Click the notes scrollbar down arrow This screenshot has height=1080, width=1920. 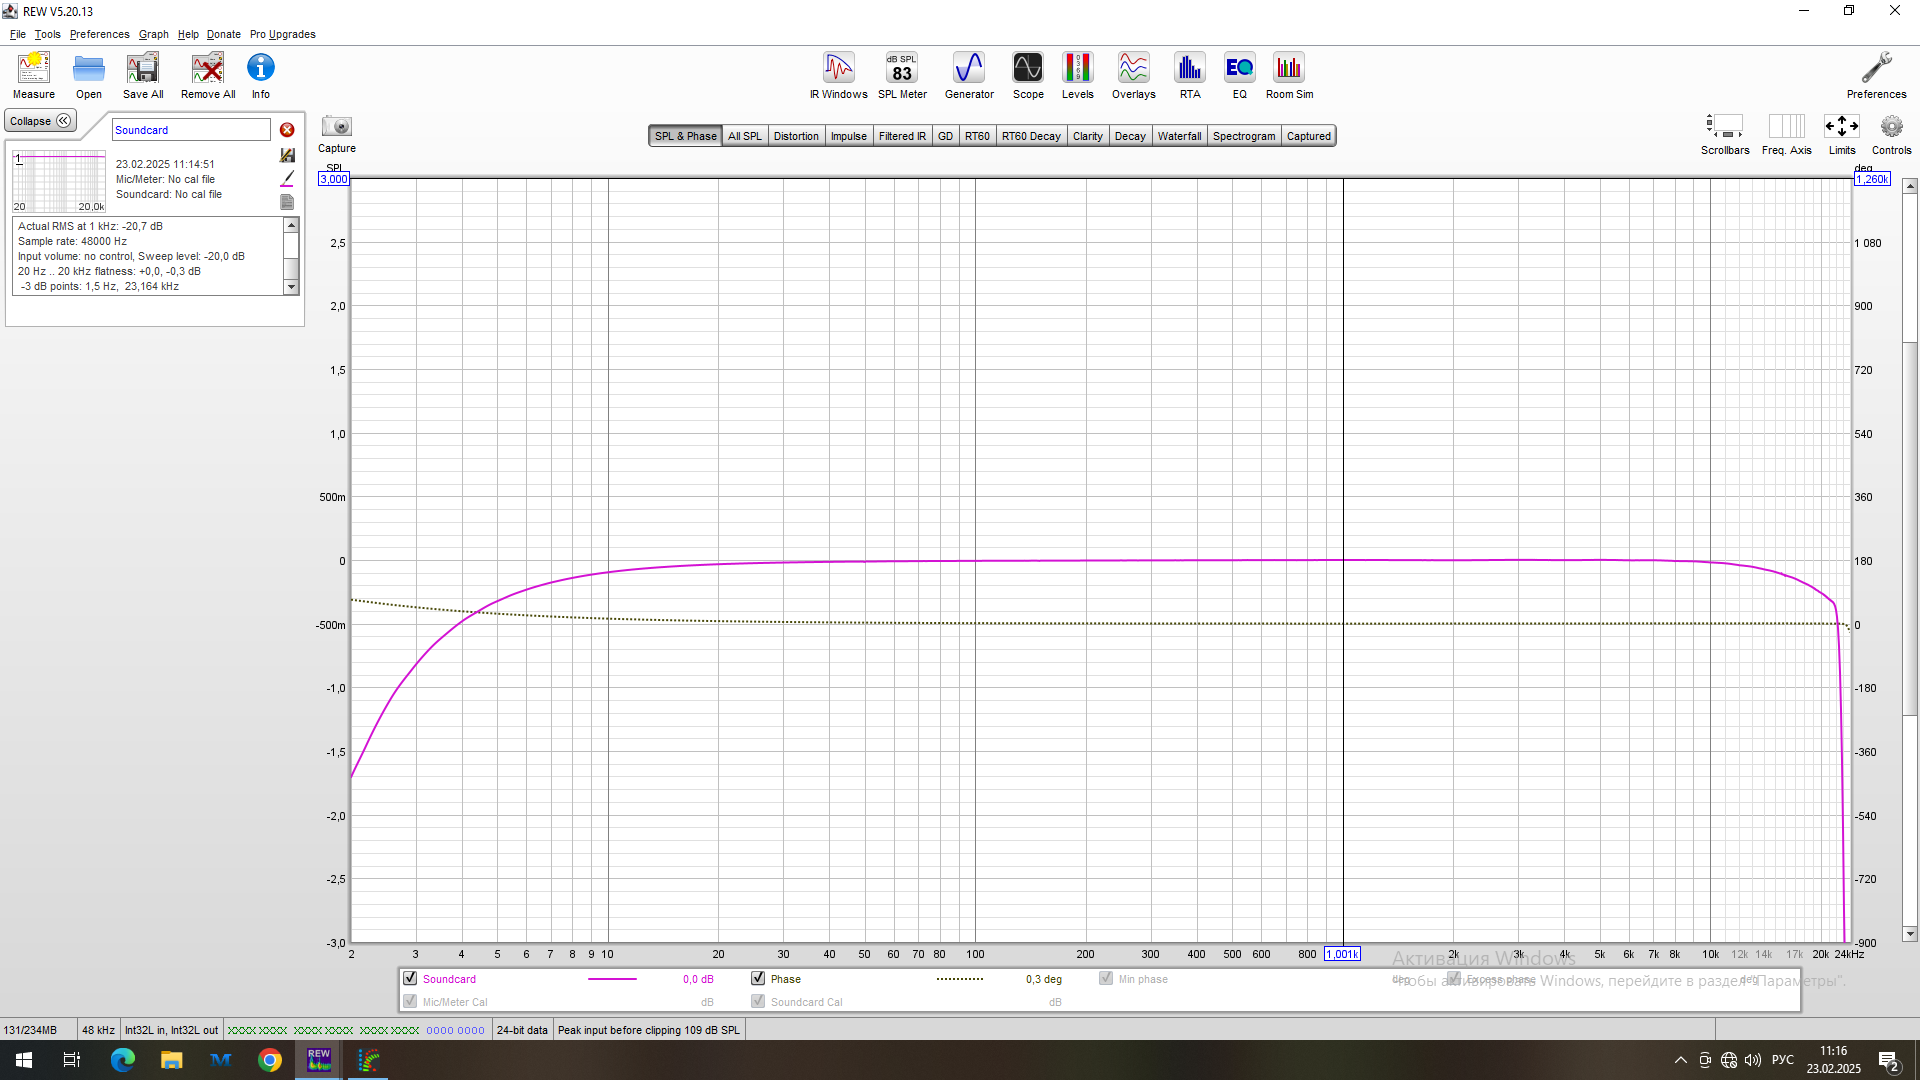tap(291, 287)
